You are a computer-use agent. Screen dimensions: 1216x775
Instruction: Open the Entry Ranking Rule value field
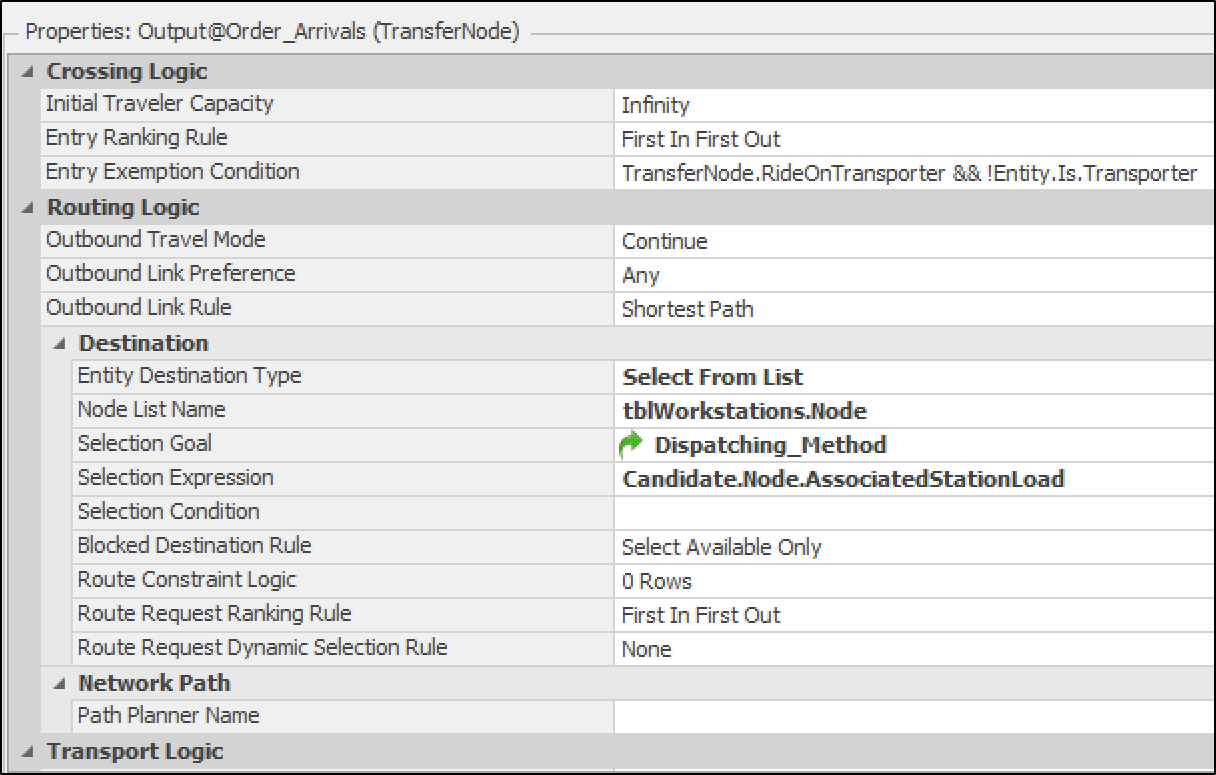point(914,139)
